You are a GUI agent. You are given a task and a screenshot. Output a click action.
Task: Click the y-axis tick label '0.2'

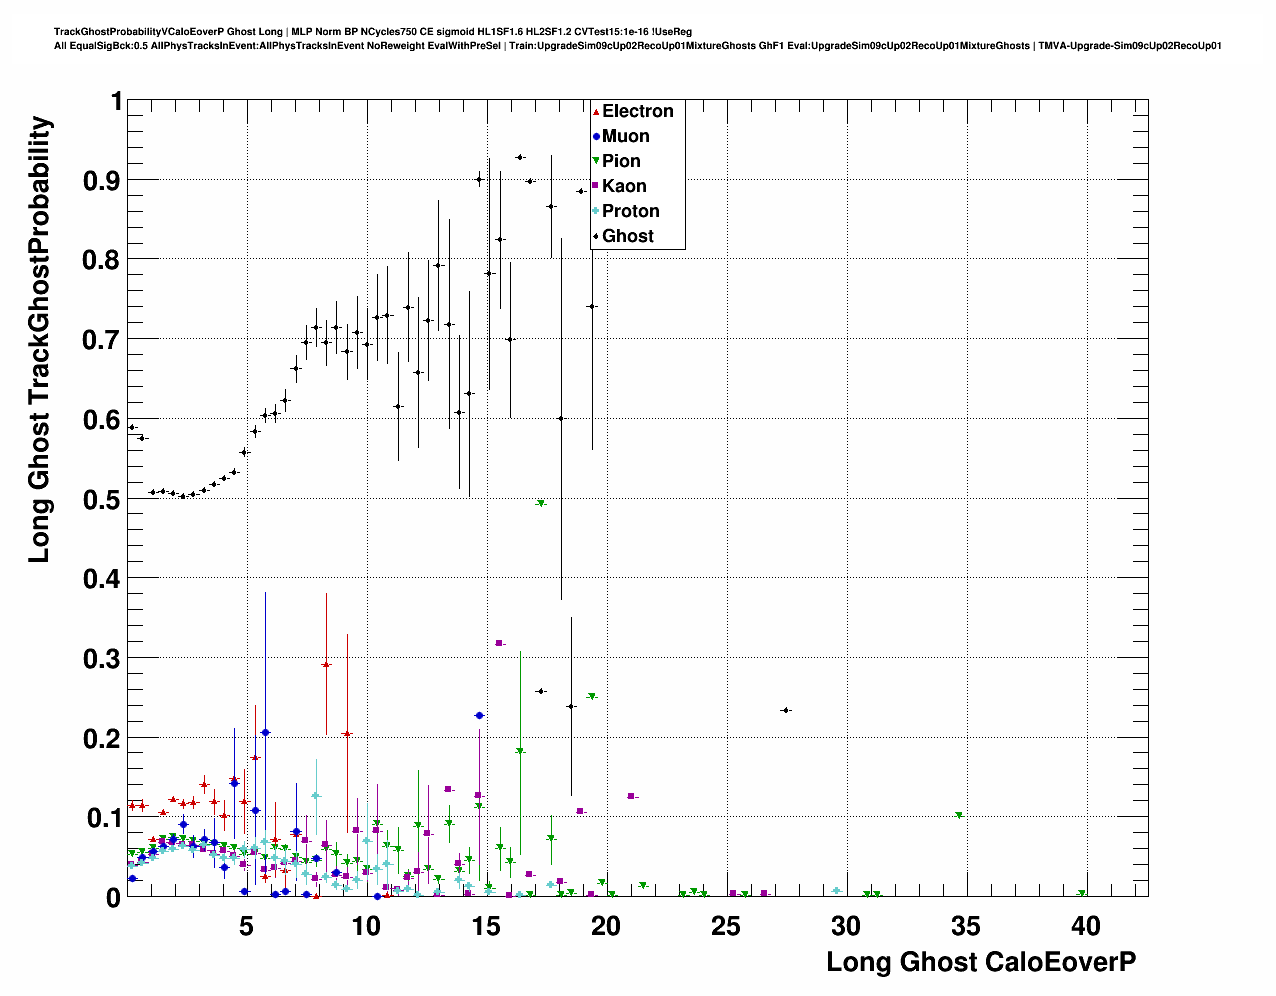[102, 739]
